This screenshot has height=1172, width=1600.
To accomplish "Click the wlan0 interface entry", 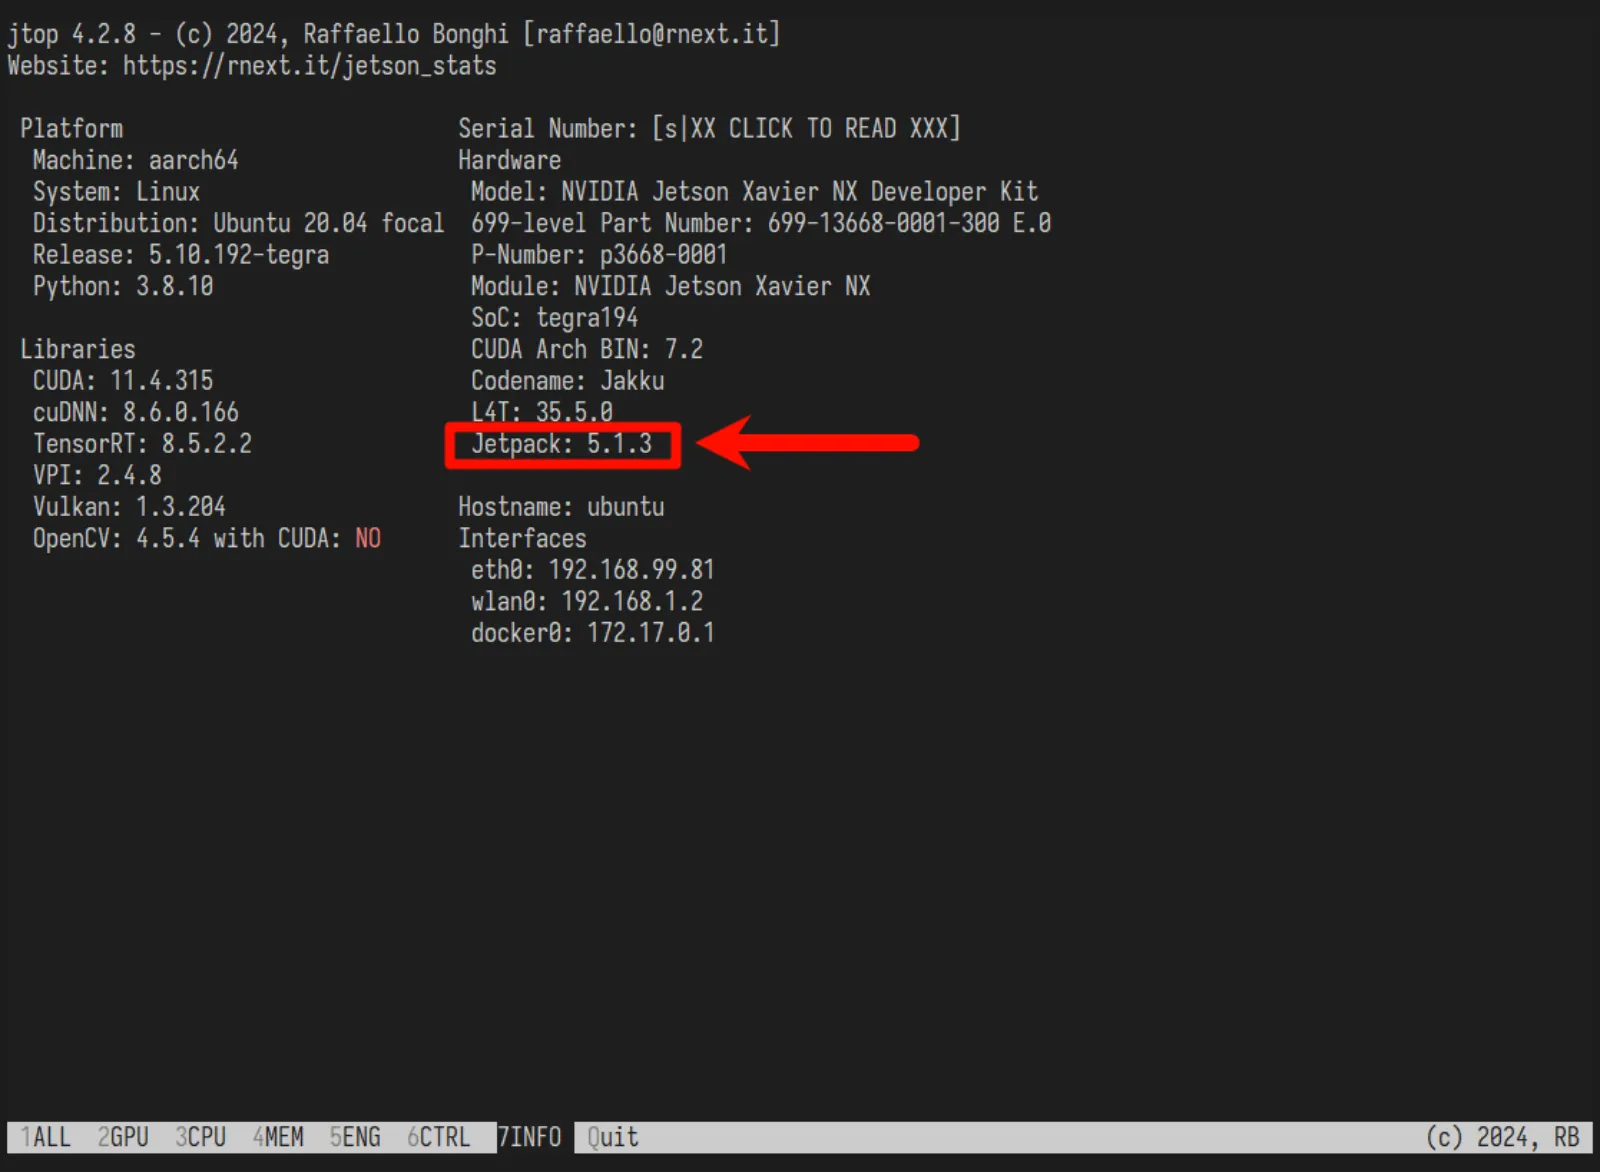I will [x=587, y=601].
